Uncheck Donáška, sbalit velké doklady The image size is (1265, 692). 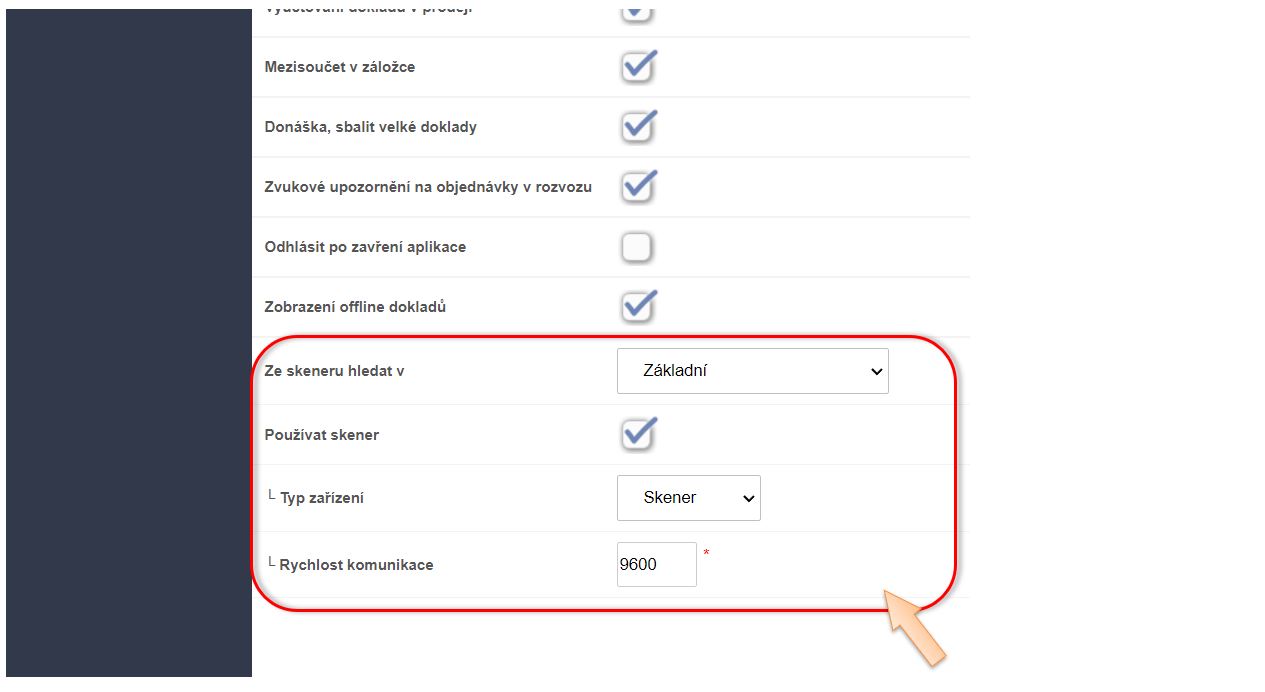point(637,127)
